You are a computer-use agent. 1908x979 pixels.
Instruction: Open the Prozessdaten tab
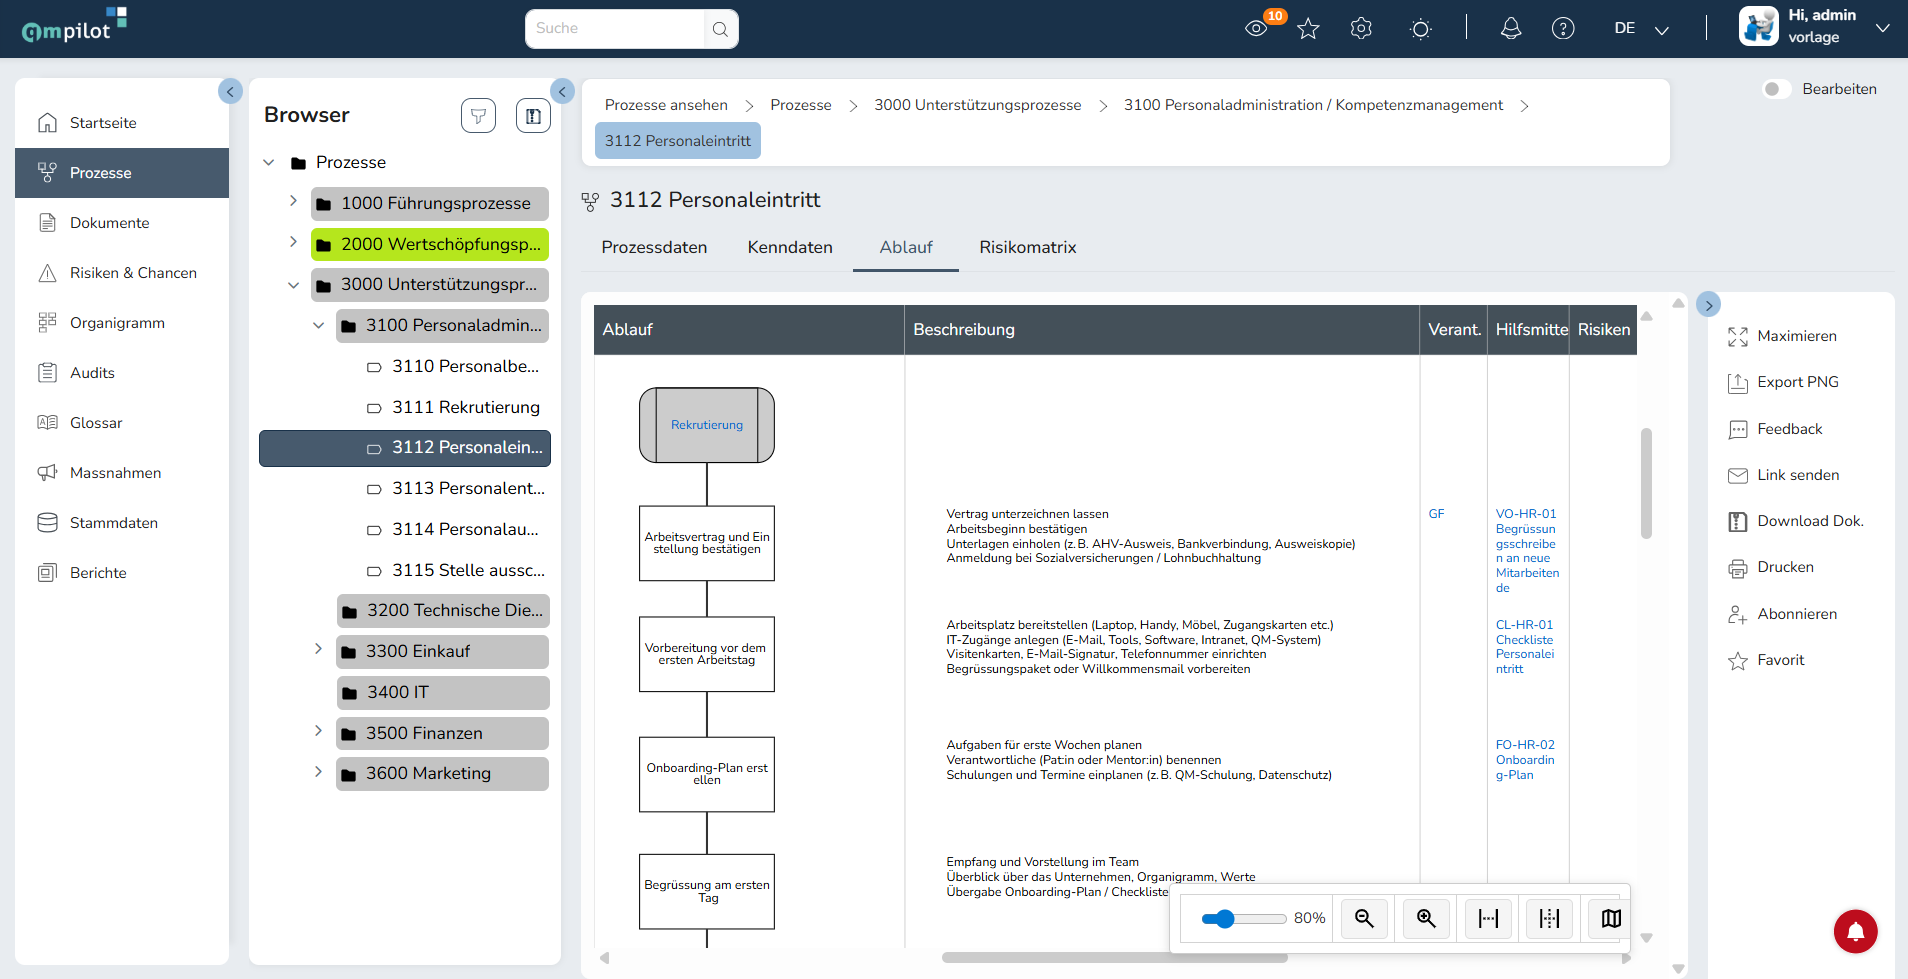[x=654, y=247]
